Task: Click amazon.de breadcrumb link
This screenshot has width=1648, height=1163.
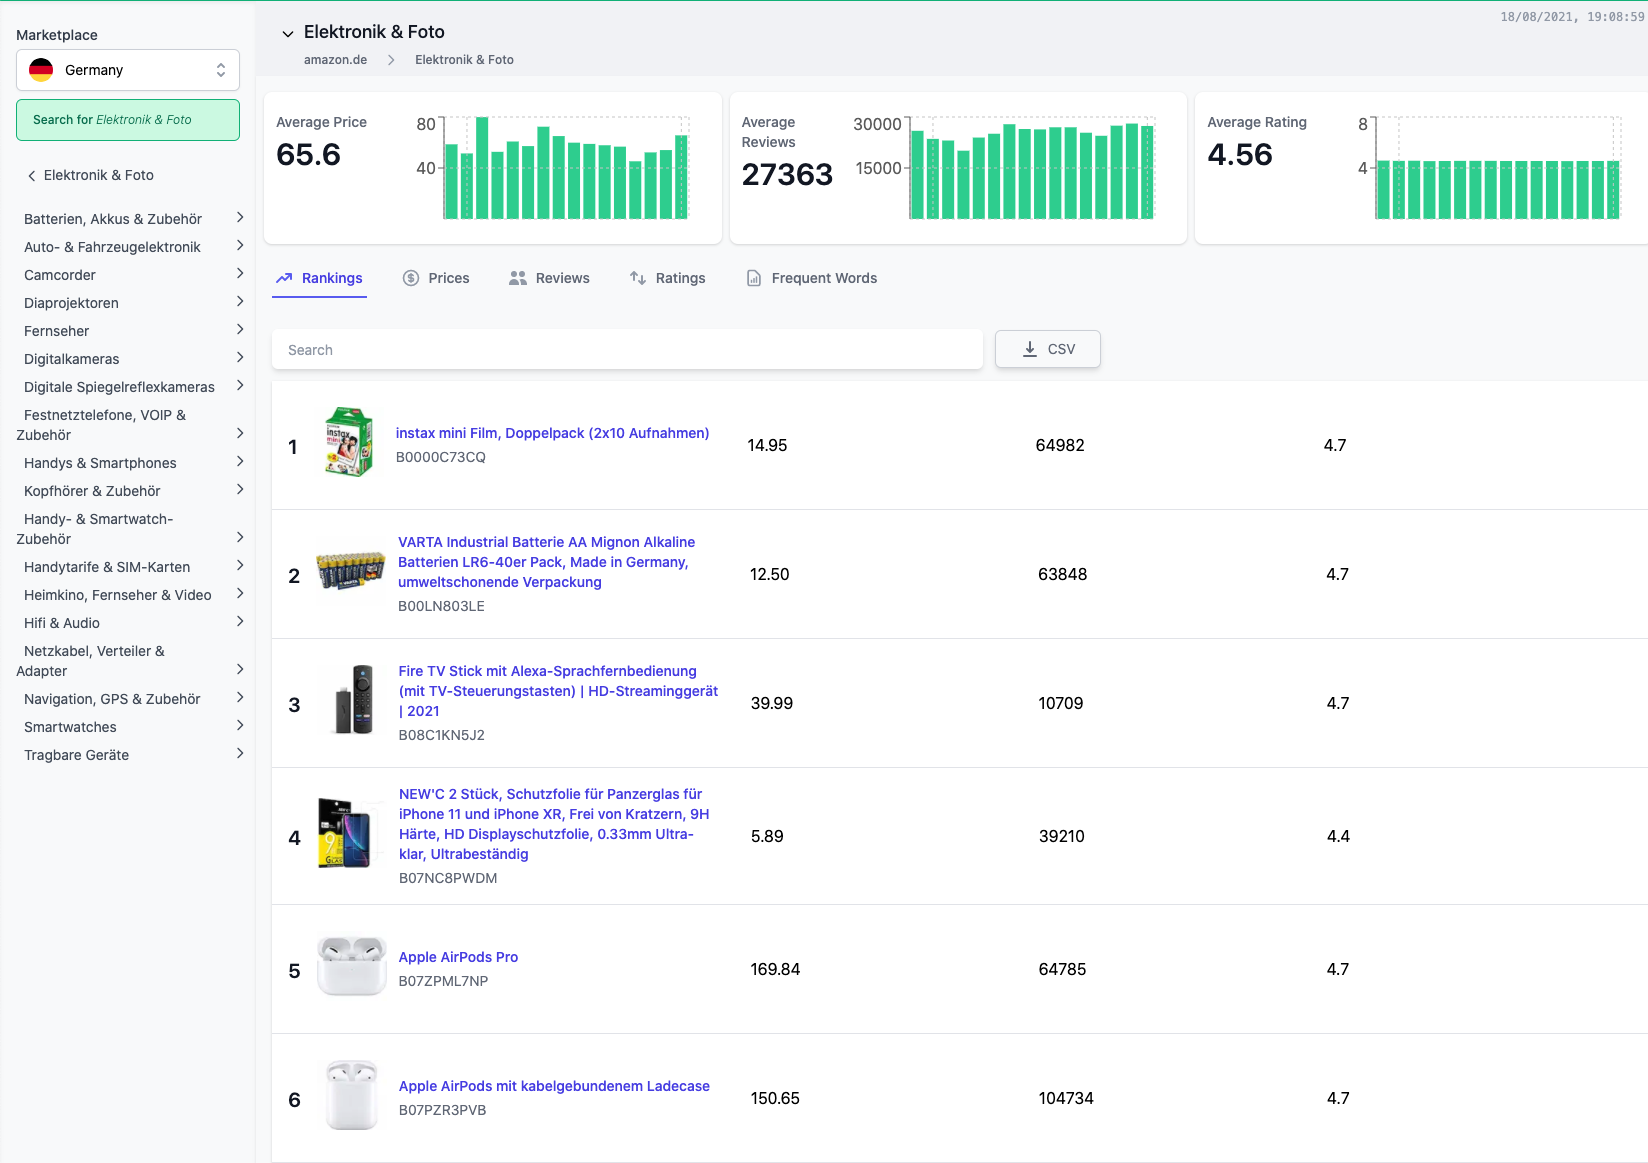Action: [335, 60]
